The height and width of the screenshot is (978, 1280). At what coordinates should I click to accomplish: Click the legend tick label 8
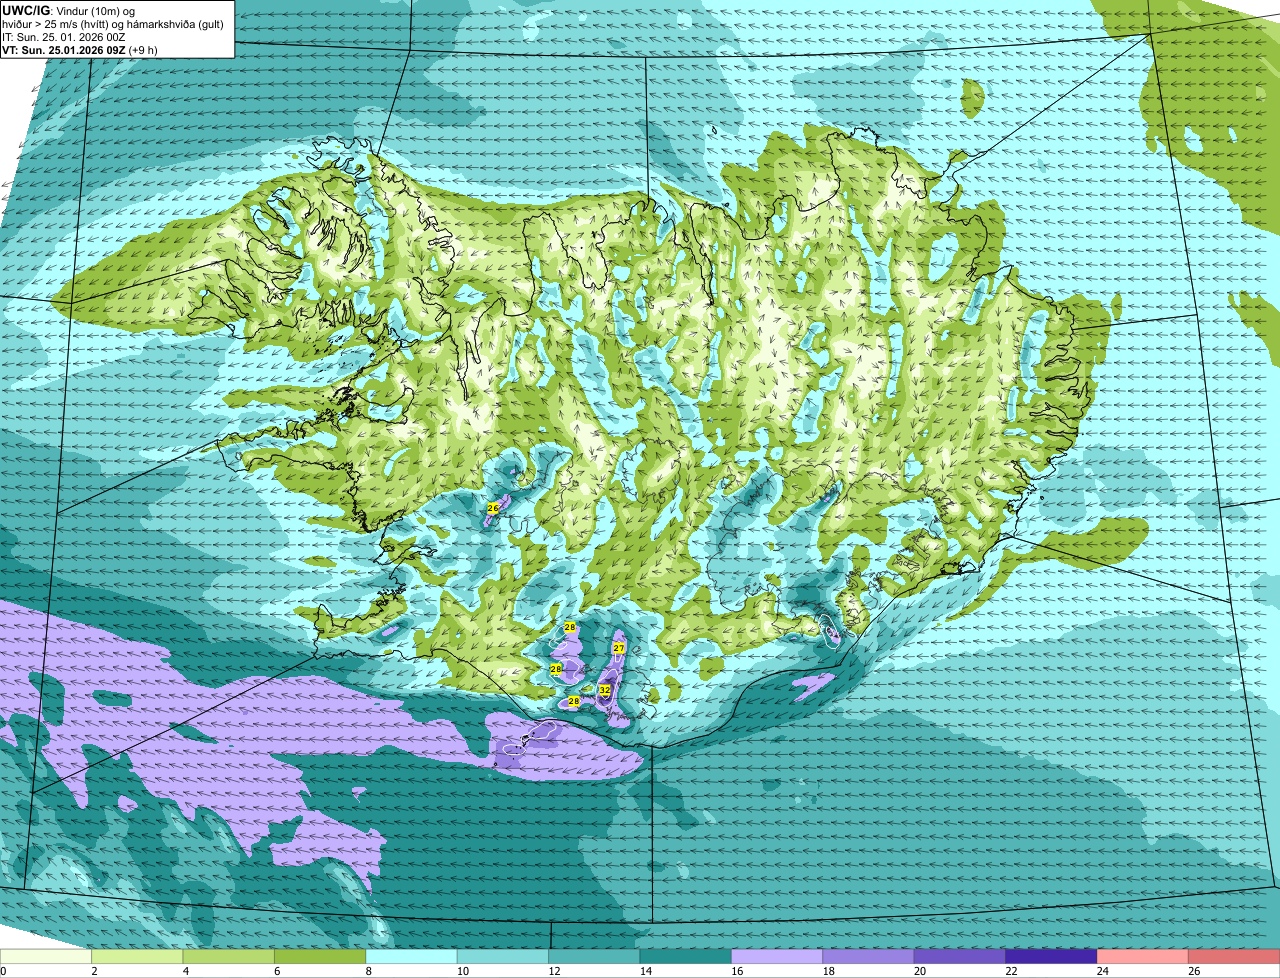click(368, 970)
